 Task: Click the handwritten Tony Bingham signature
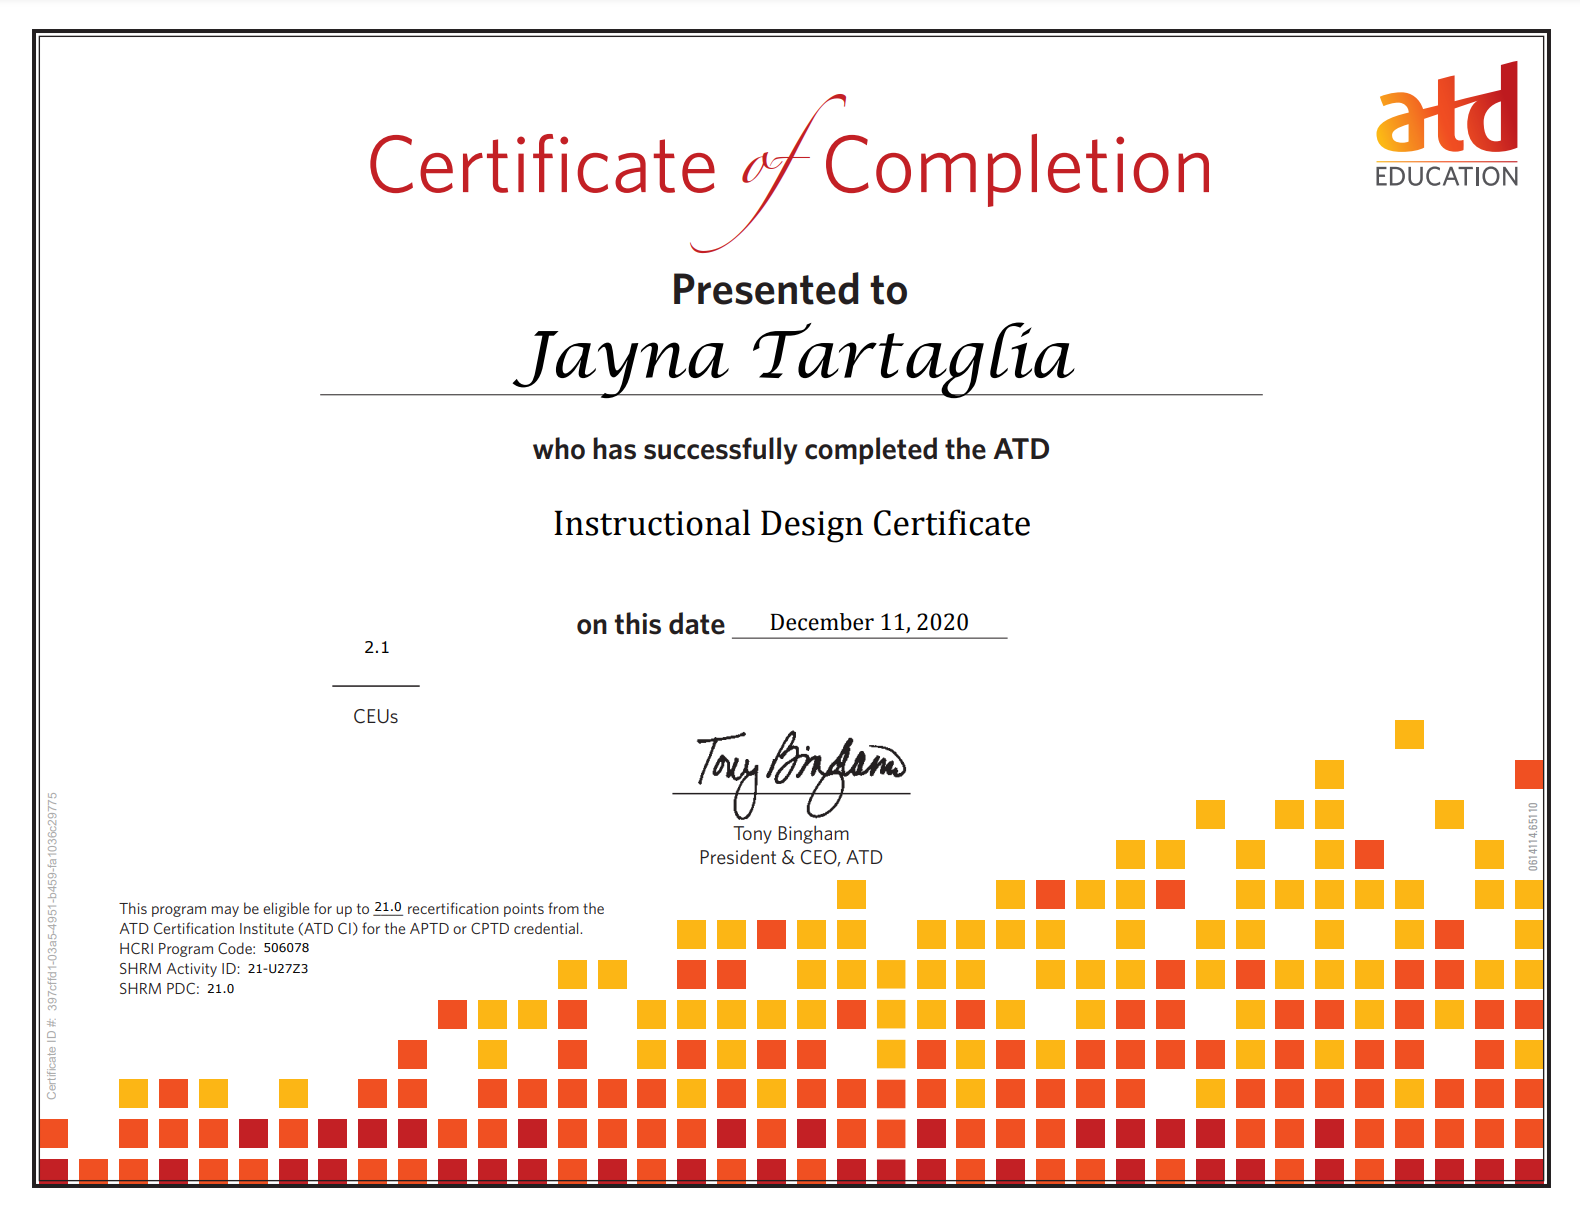[800, 773]
